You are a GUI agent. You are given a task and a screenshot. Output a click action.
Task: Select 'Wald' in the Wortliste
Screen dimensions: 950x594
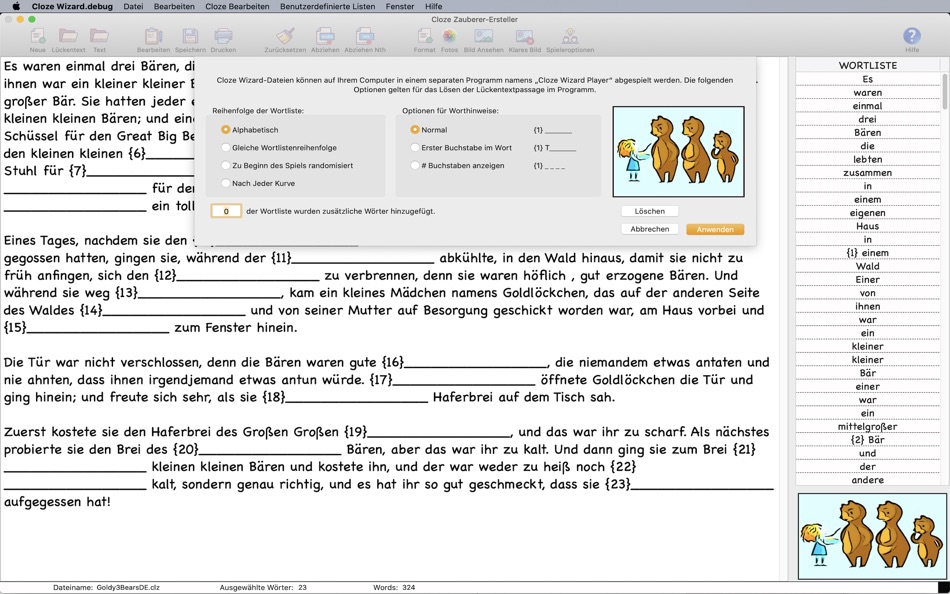pos(868,265)
